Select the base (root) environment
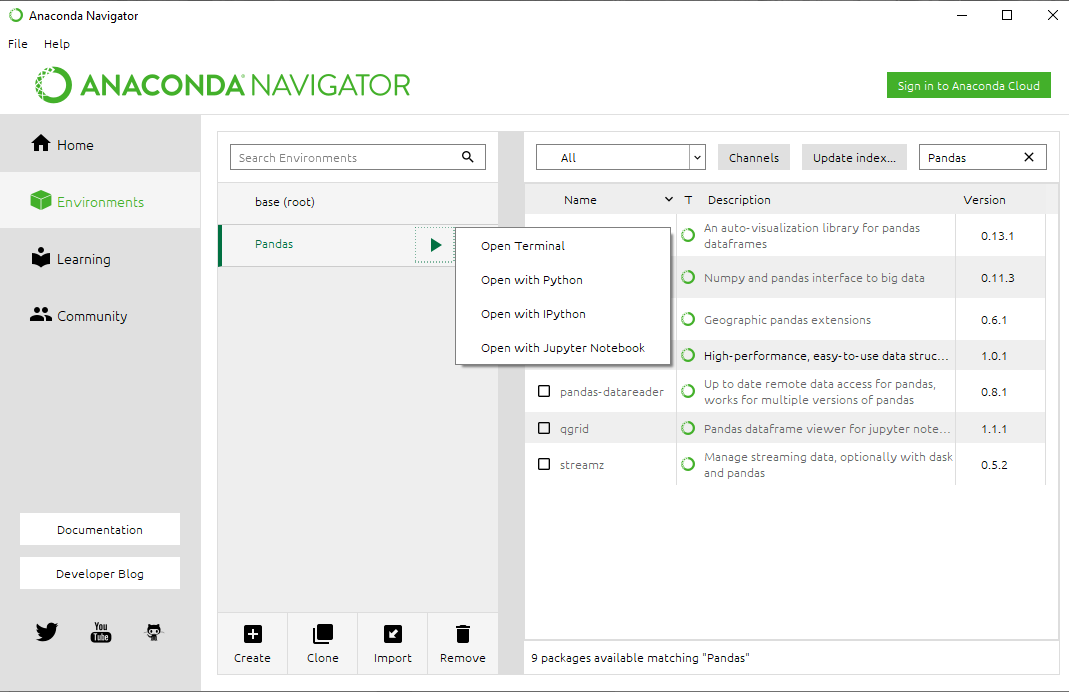The height and width of the screenshot is (692, 1069). pos(285,202)
